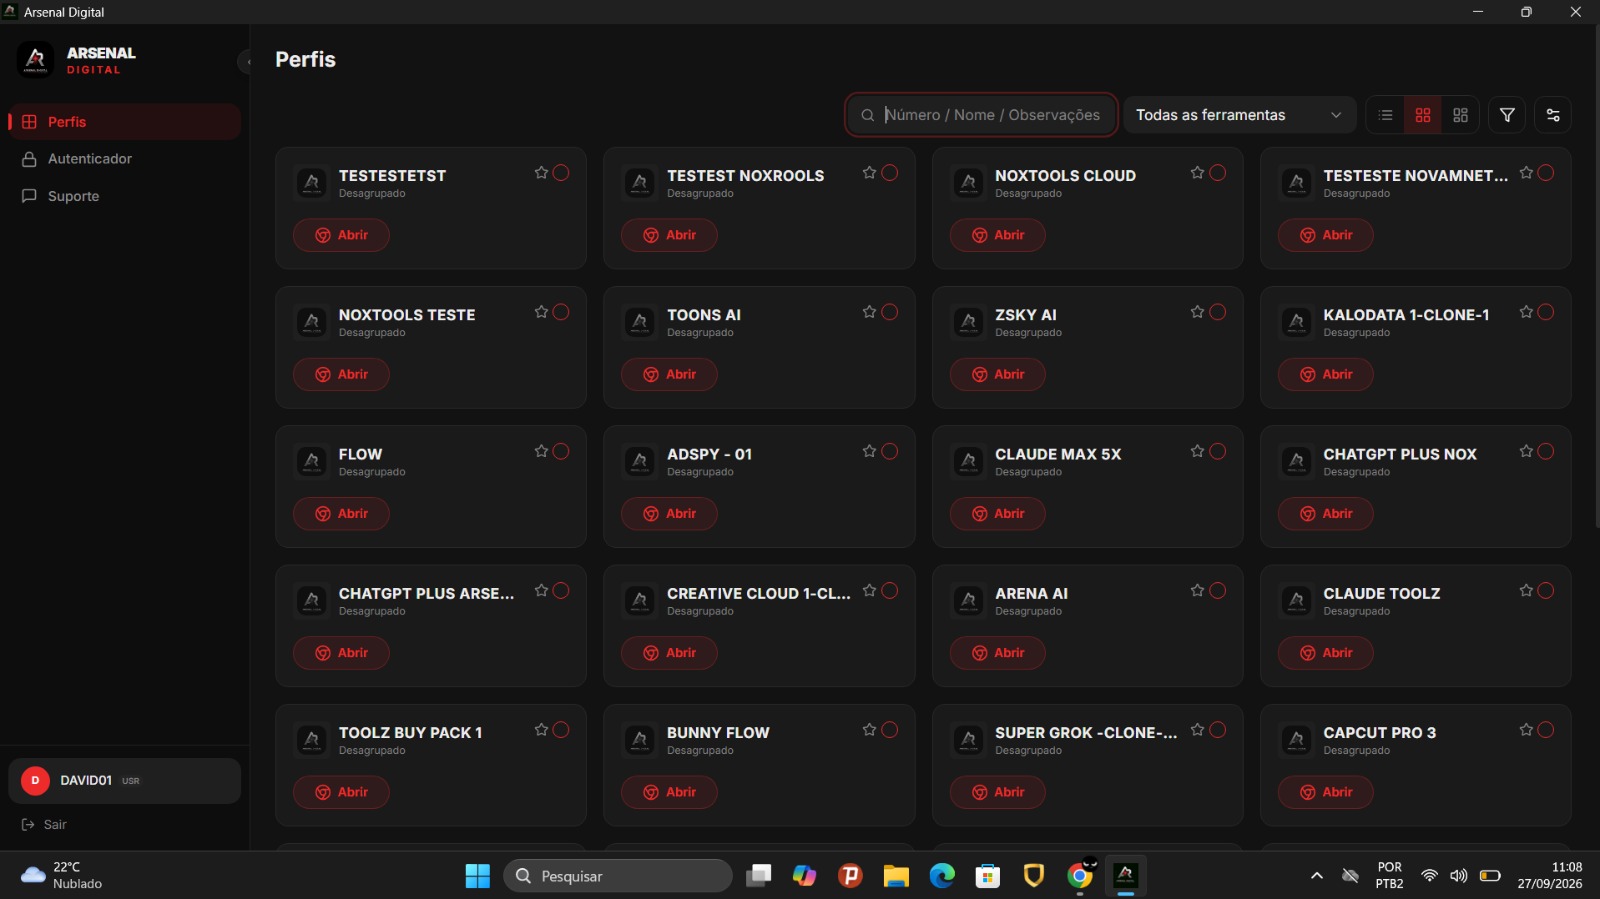This screenshot has width=1600, height=899.
Task: Click Sair to log out
Action: [x=44, y=825]
